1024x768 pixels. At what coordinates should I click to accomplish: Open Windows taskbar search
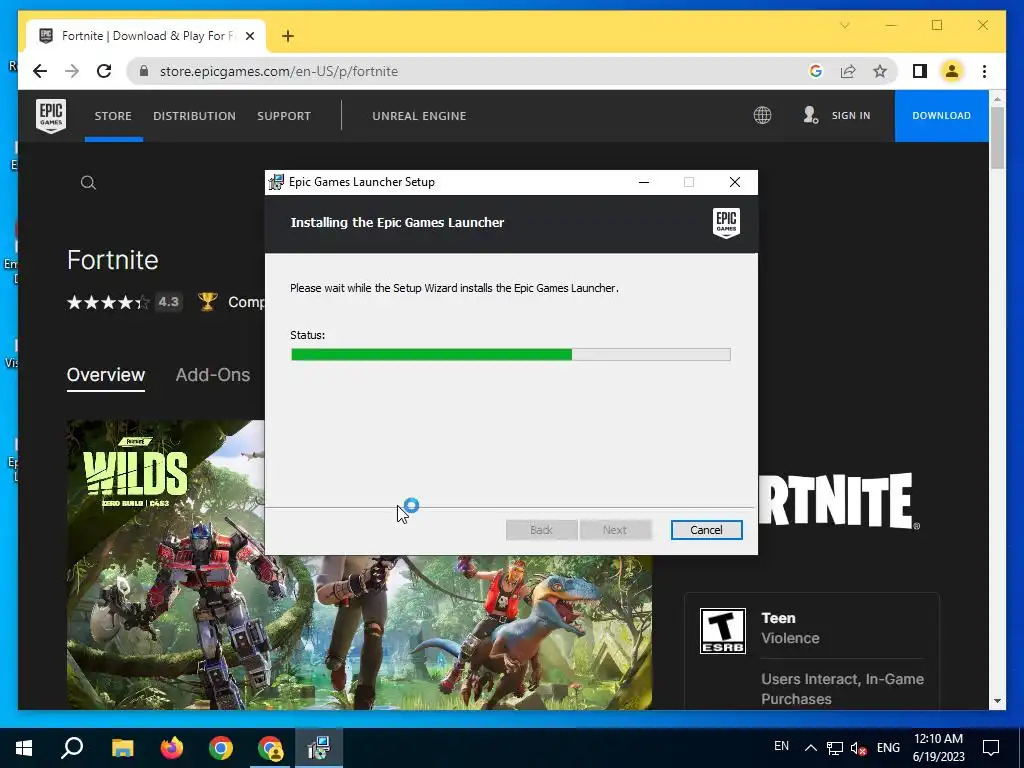click(72, 748)
